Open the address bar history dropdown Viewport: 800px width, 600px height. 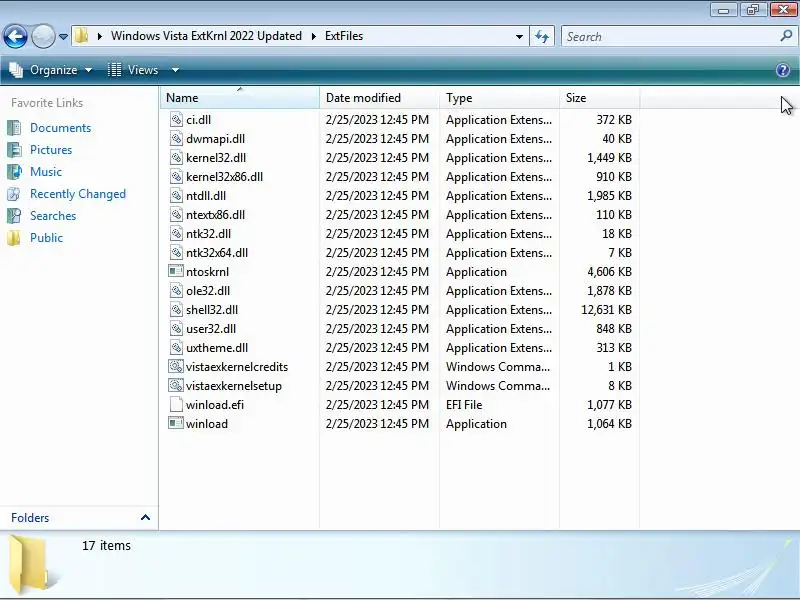click(x=519, y=37)
